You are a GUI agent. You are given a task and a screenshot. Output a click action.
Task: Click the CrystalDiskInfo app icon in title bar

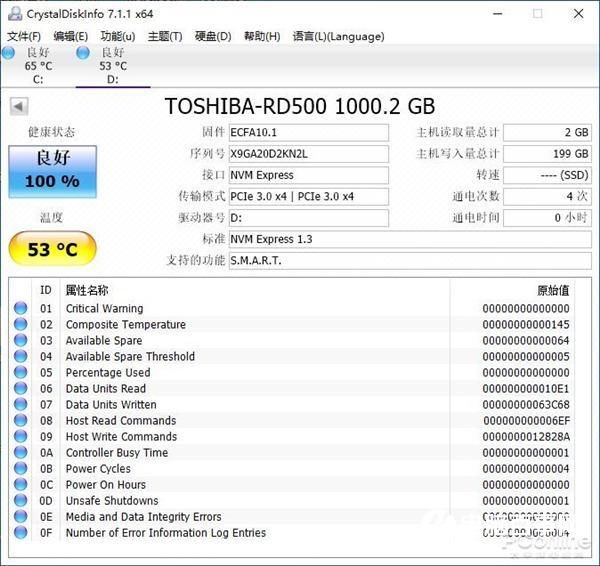pos(15,14)
